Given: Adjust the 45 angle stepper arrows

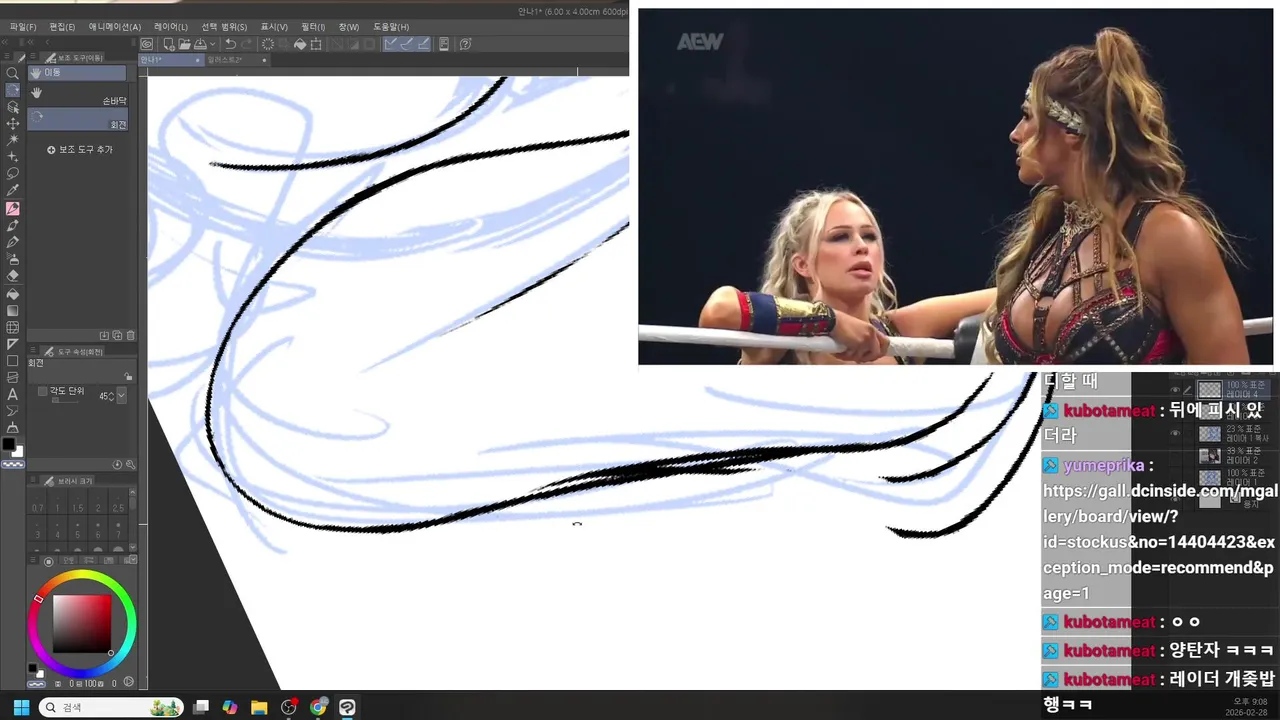Looking at the screenshot, I should pyautogui.click(x=111, y=396).
